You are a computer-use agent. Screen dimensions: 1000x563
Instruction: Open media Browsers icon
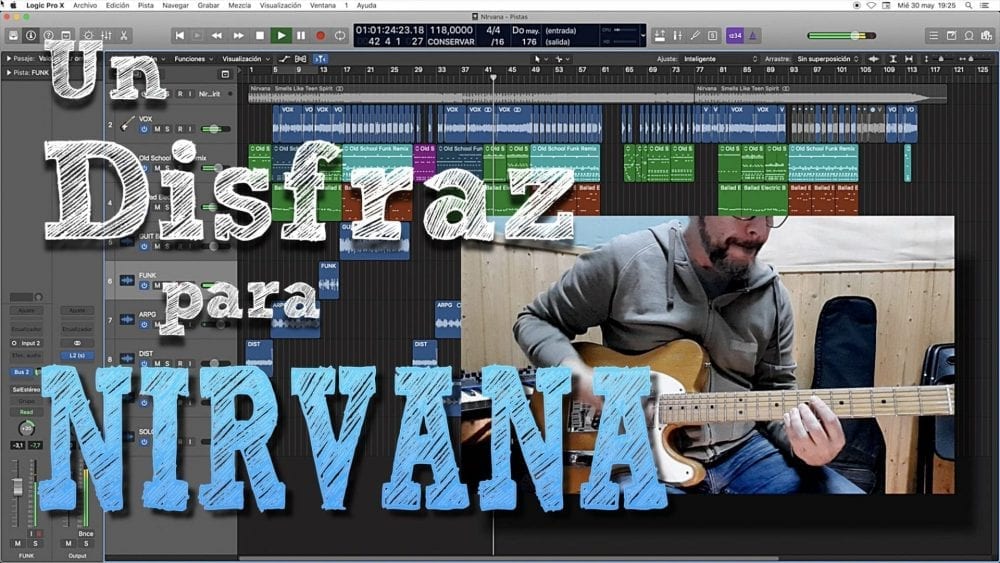(987, 36)
